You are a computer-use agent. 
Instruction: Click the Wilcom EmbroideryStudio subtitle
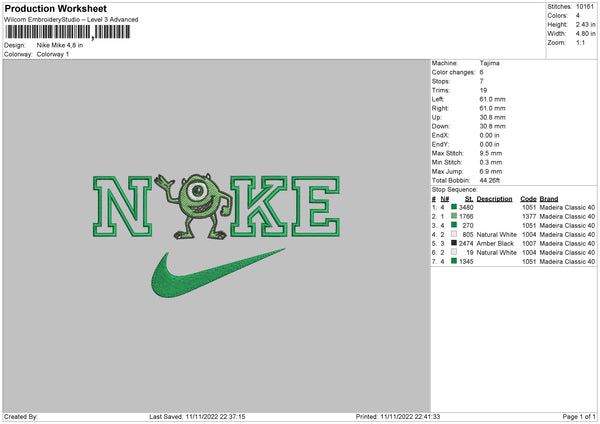(71, 20)
